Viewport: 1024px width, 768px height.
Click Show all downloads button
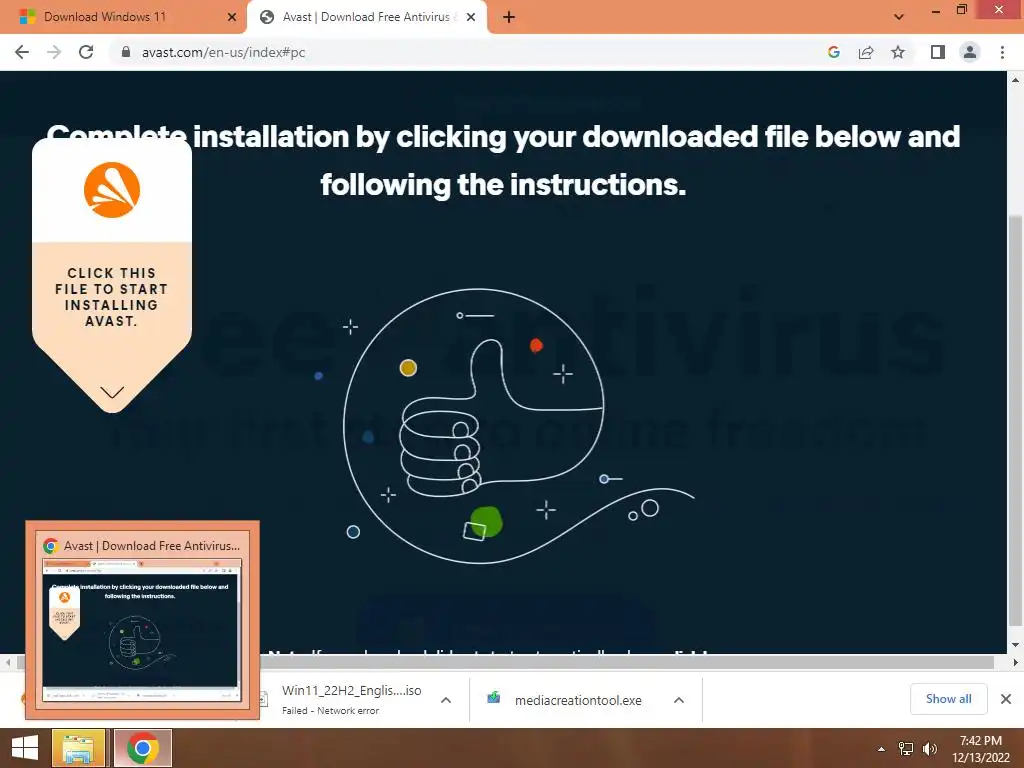948,699
